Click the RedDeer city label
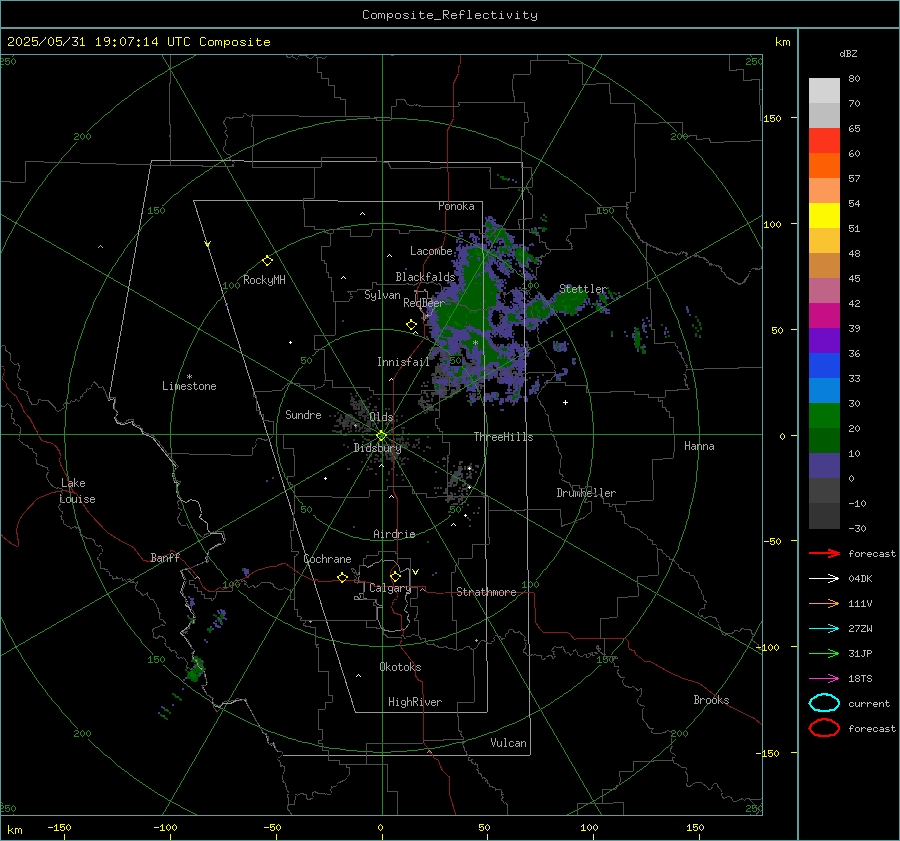The width and height of the screenshot is (900, 841). point(424,303)
